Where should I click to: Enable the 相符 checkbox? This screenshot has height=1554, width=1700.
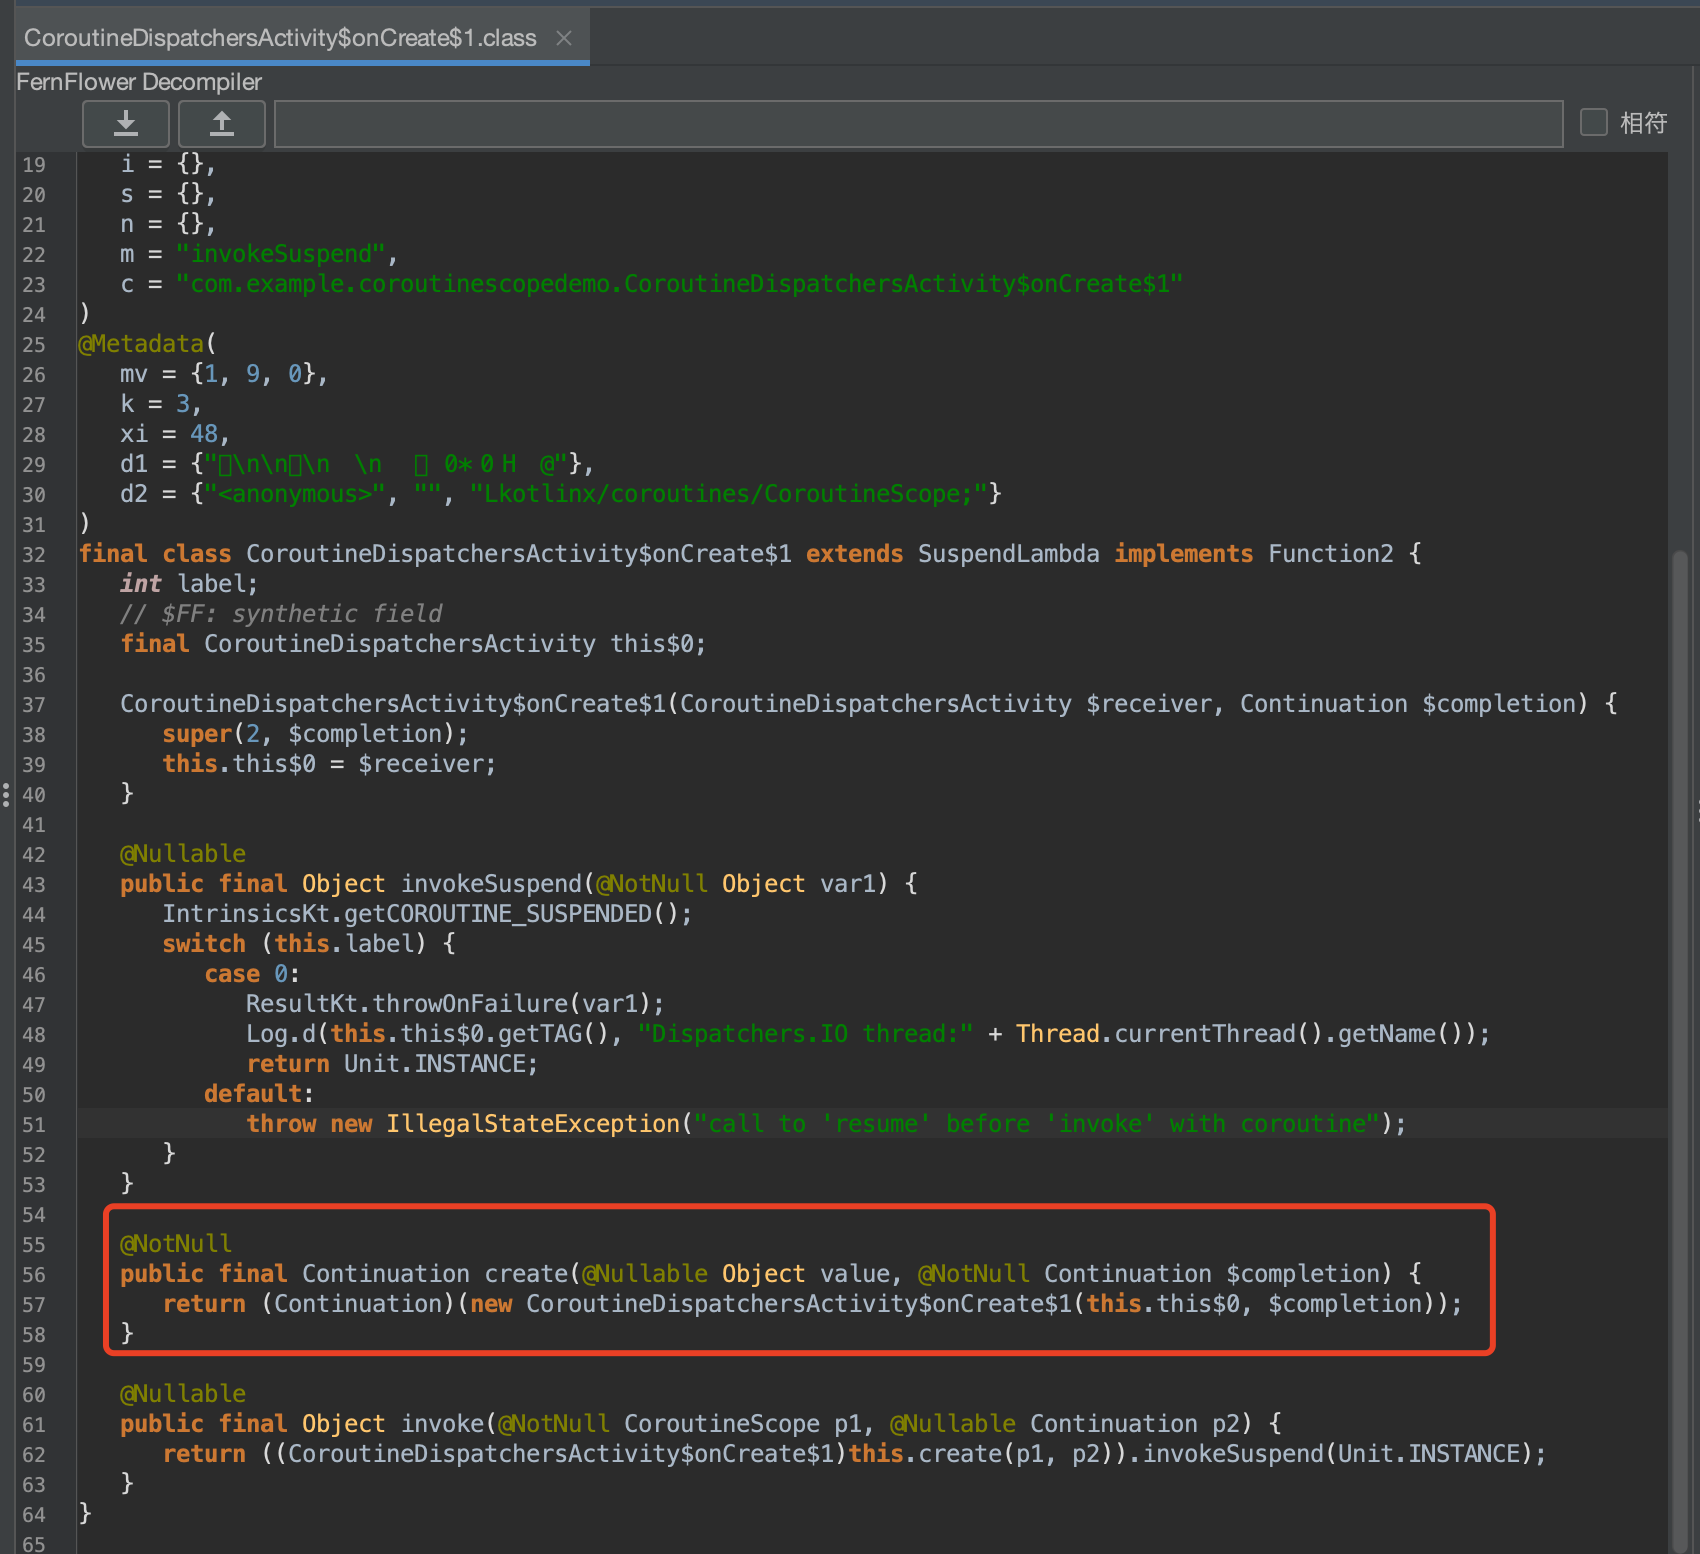[1593, 122]
